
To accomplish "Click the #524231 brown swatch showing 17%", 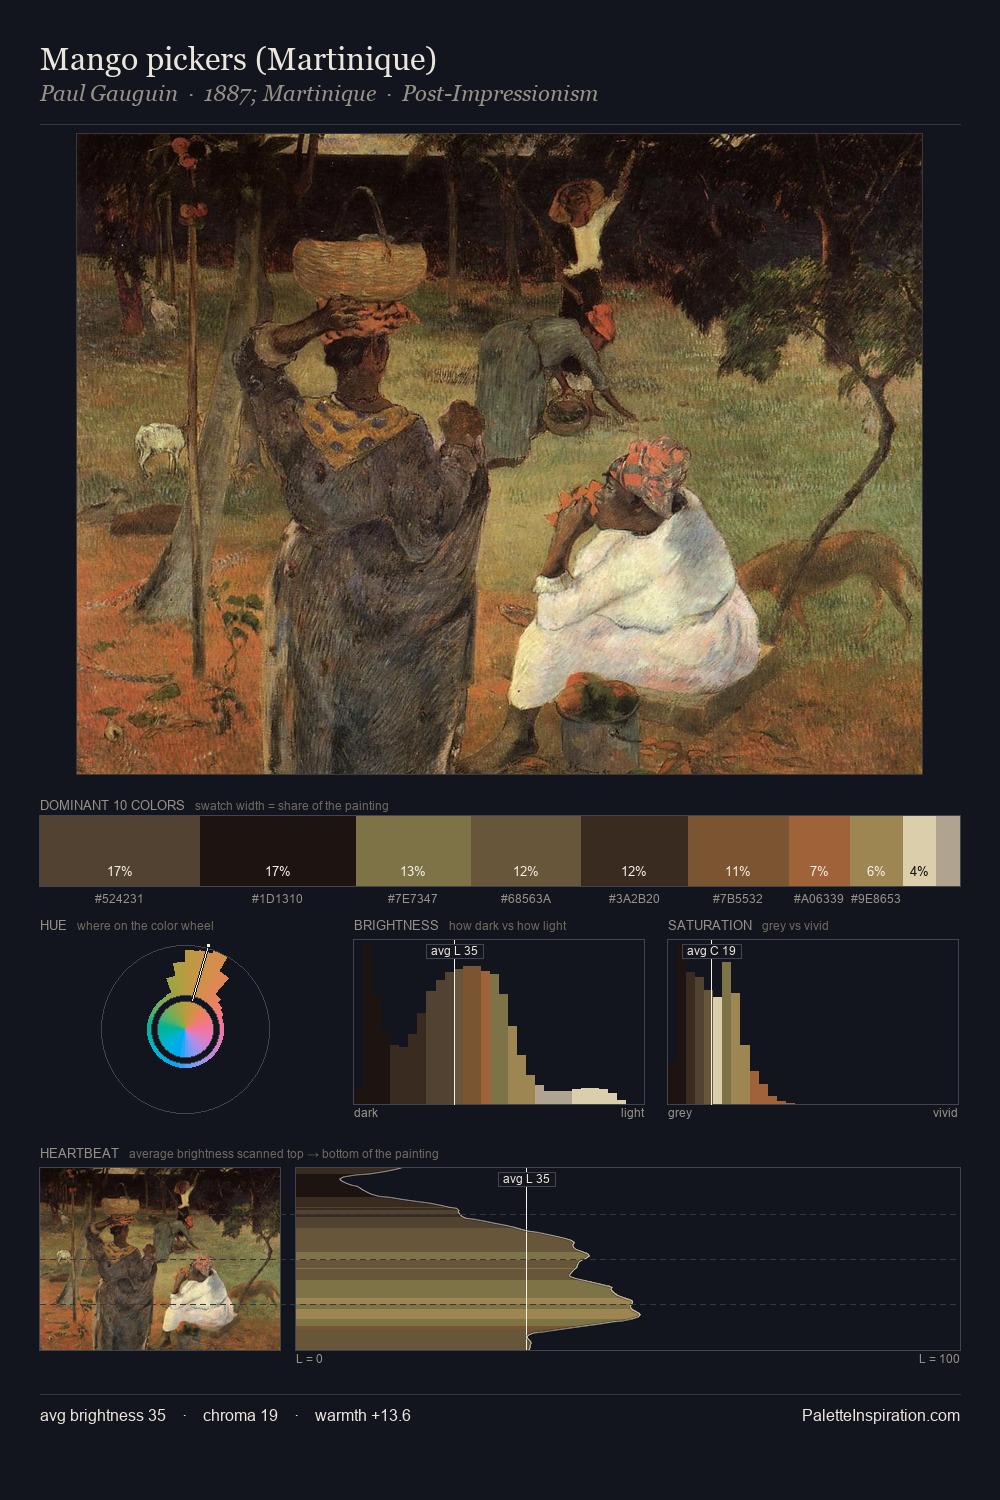I will pyautogui.click(x=119, y=851).
